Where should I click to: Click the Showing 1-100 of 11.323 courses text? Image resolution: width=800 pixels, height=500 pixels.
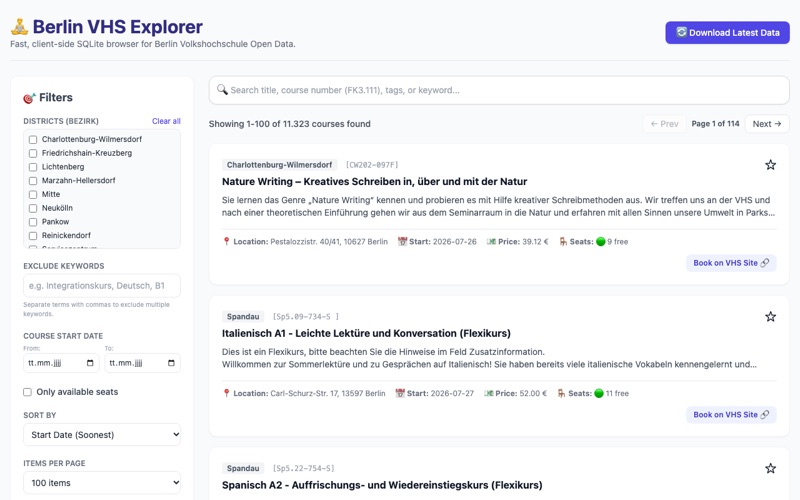[x=289, y=124]
